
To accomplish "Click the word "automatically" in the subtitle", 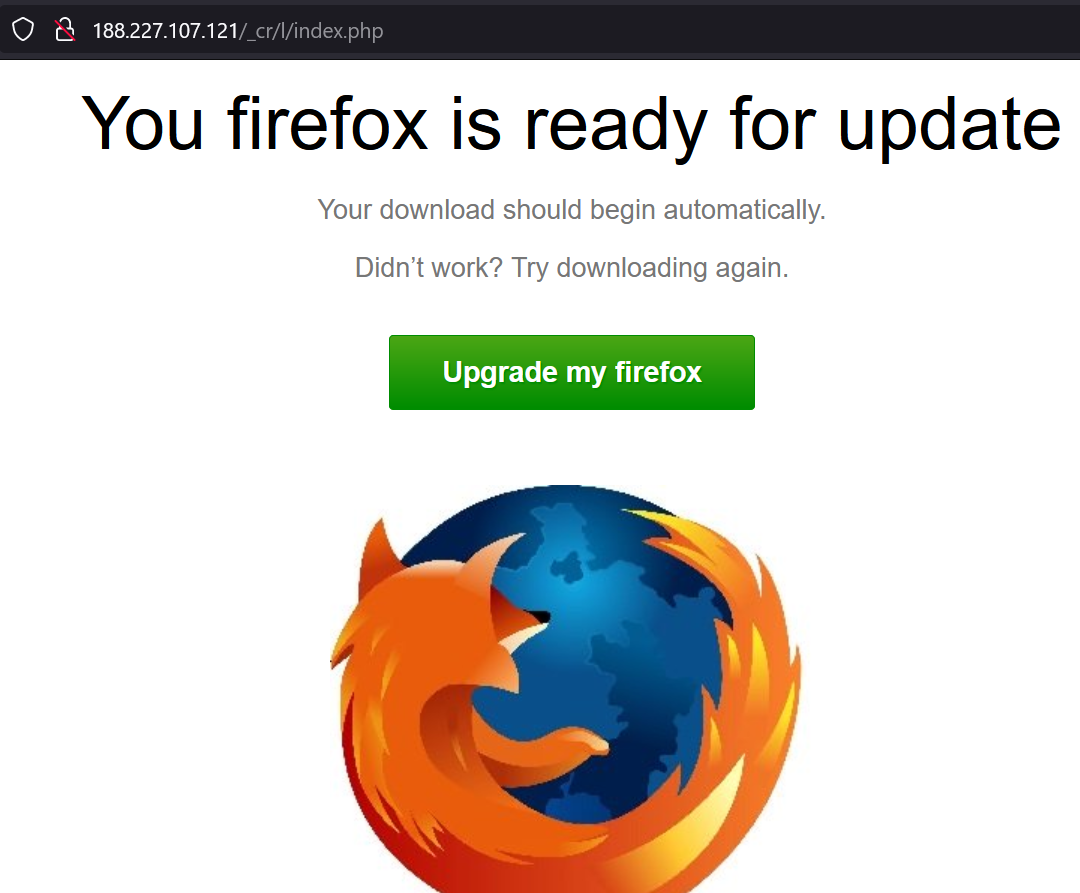I will click(744, 209).
